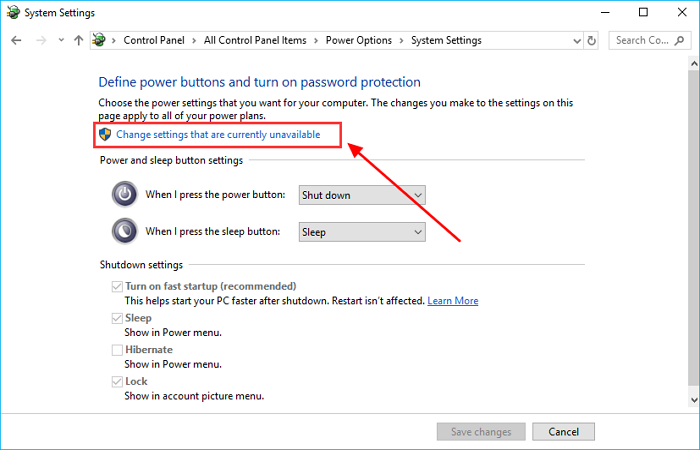Toggle the Lock checkbox
The height and width of the screenshot is (450, 700).
118,382
